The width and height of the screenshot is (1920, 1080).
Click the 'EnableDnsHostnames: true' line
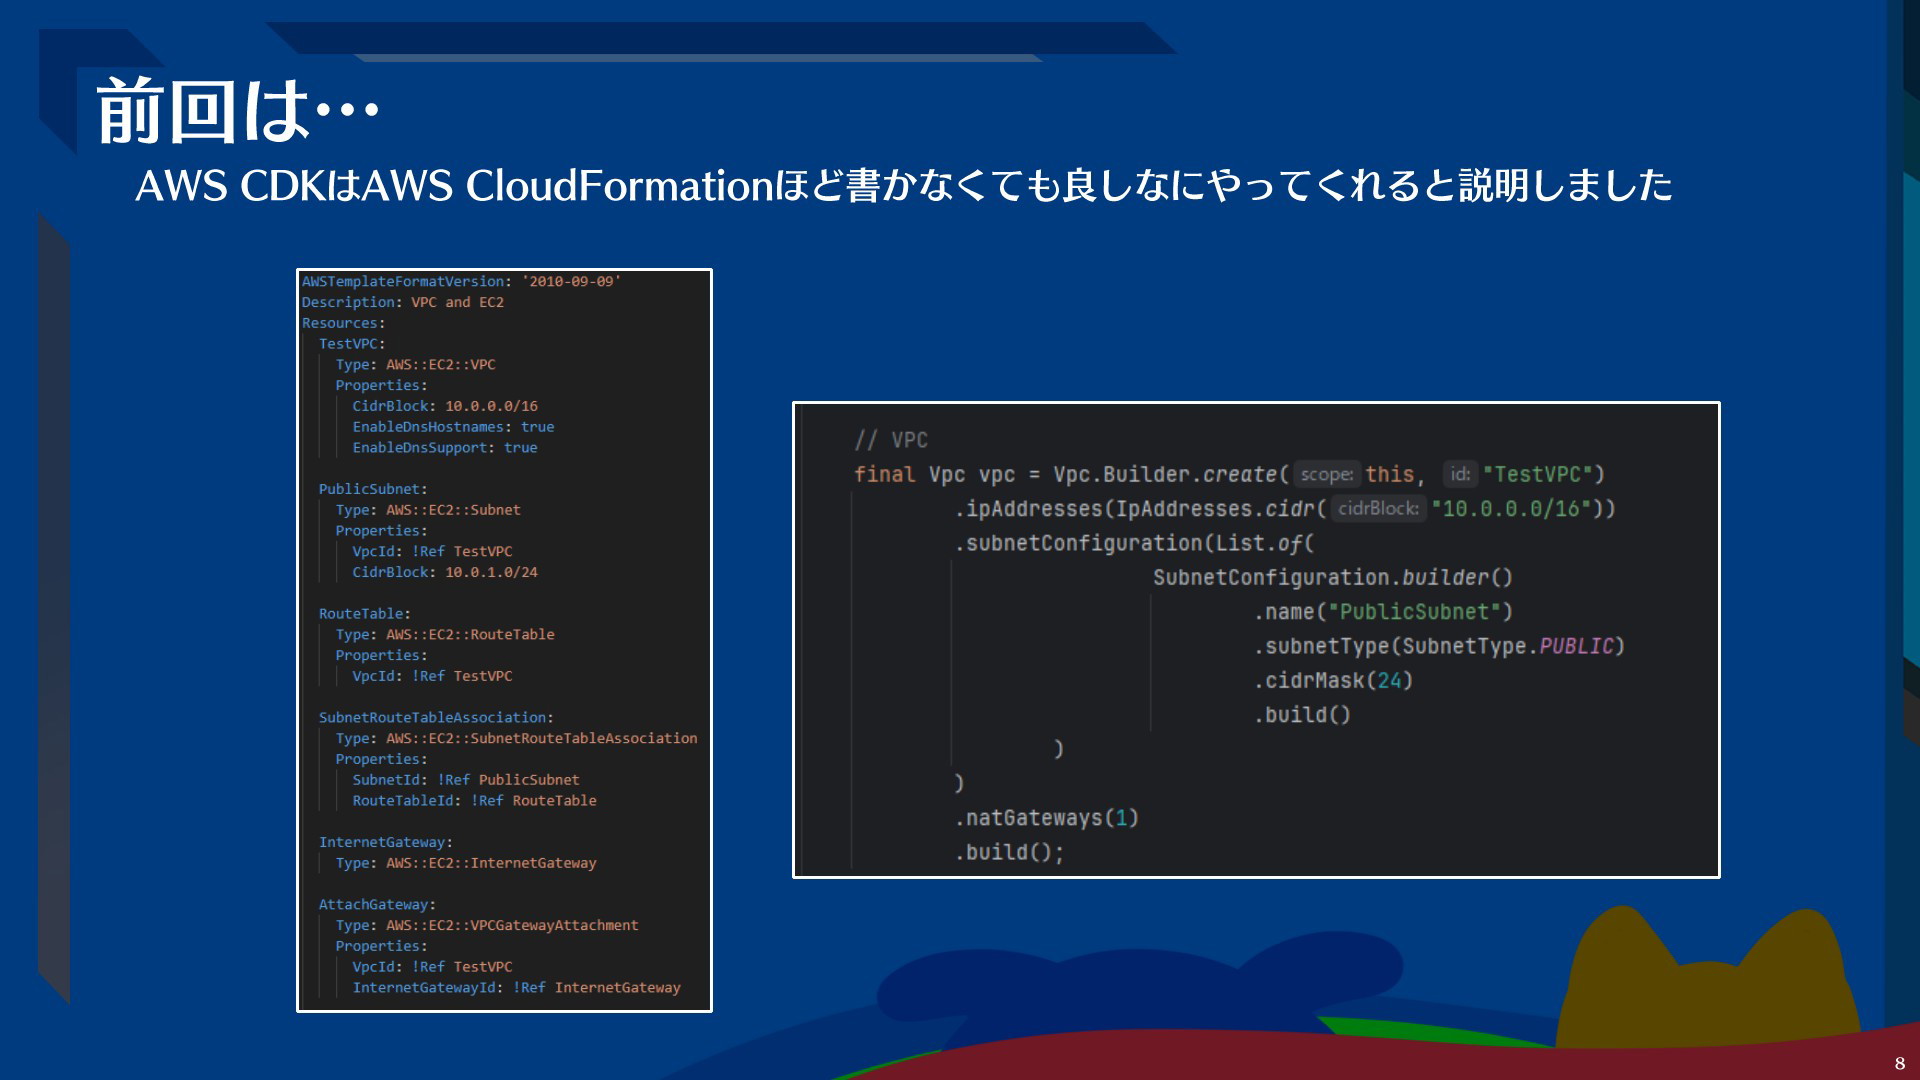point(453,427)
